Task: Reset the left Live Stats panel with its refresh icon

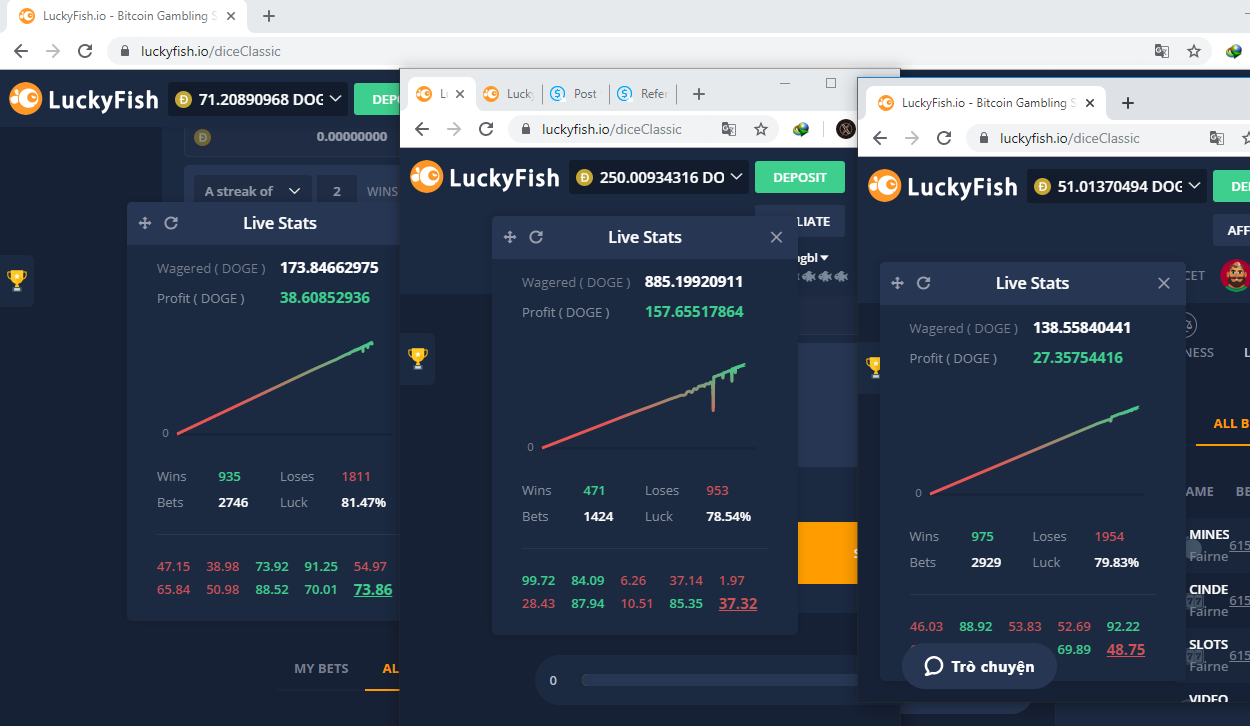Action: [171, 223]
